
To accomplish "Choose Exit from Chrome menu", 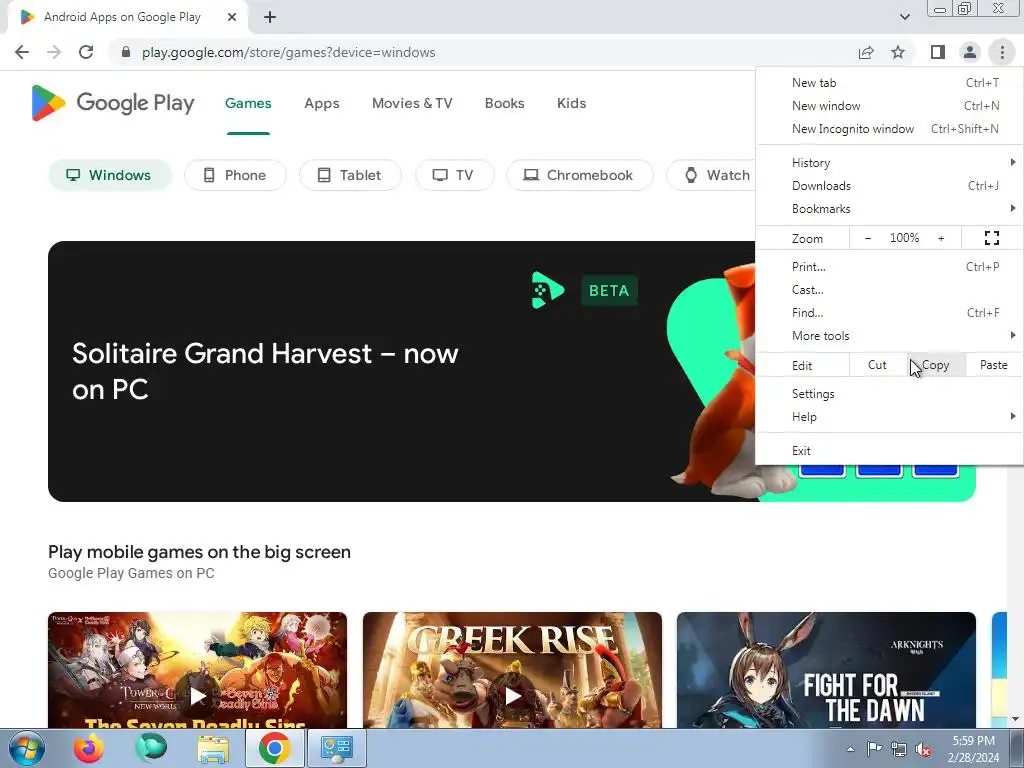I will click(x=889, y=451).
